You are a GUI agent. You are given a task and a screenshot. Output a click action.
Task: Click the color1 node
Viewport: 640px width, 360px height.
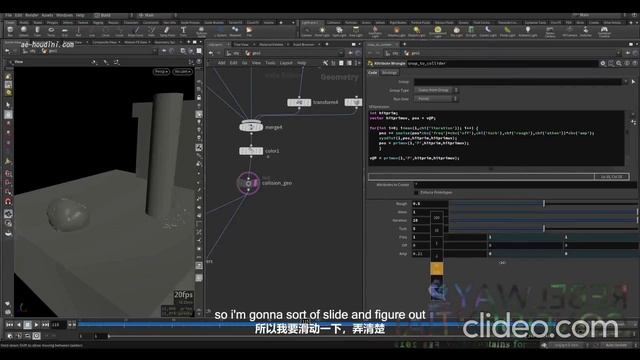[x=251, y=151]
